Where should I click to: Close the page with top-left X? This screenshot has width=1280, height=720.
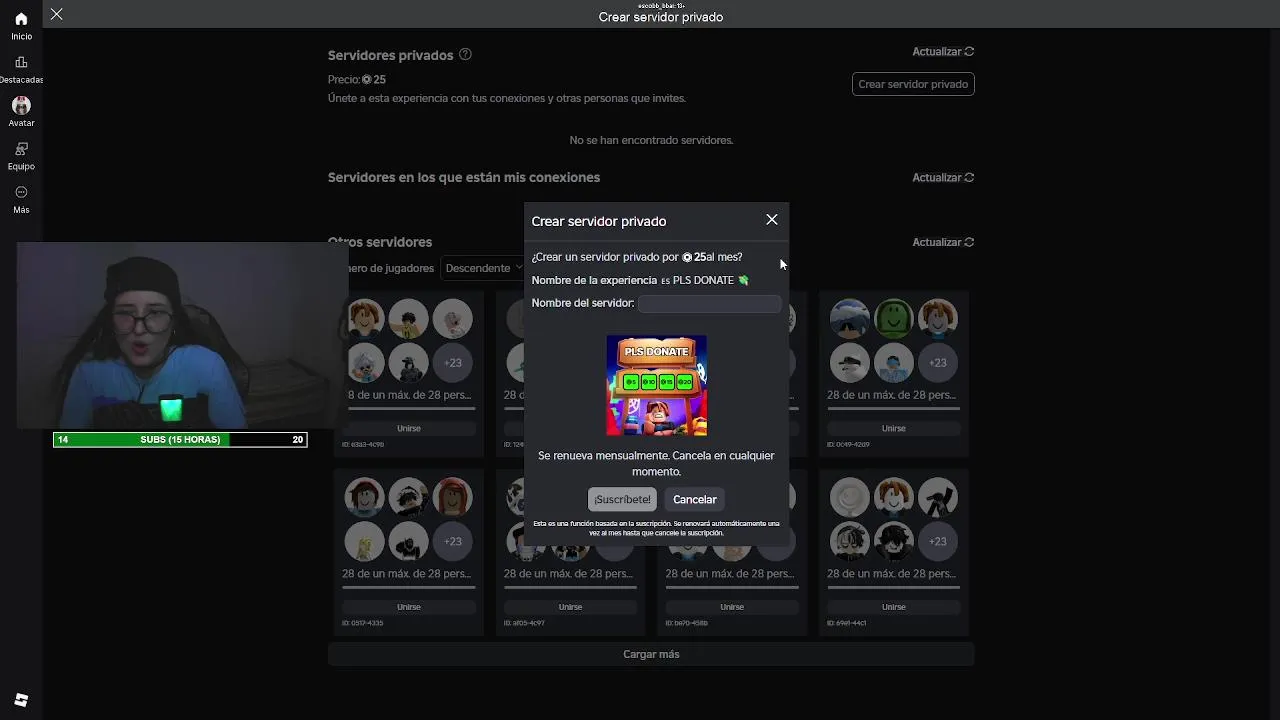(57, 14)
